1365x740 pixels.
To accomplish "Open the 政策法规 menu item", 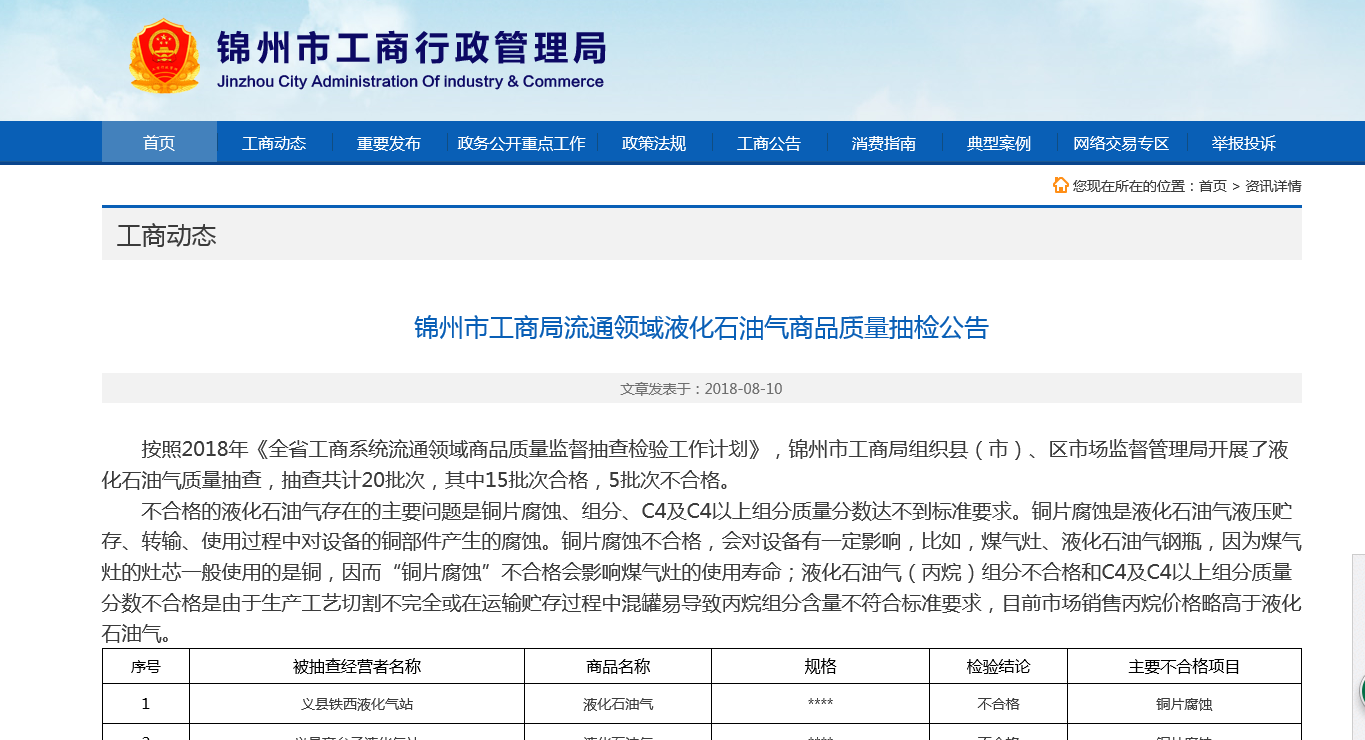I will [x=654, y=143].
